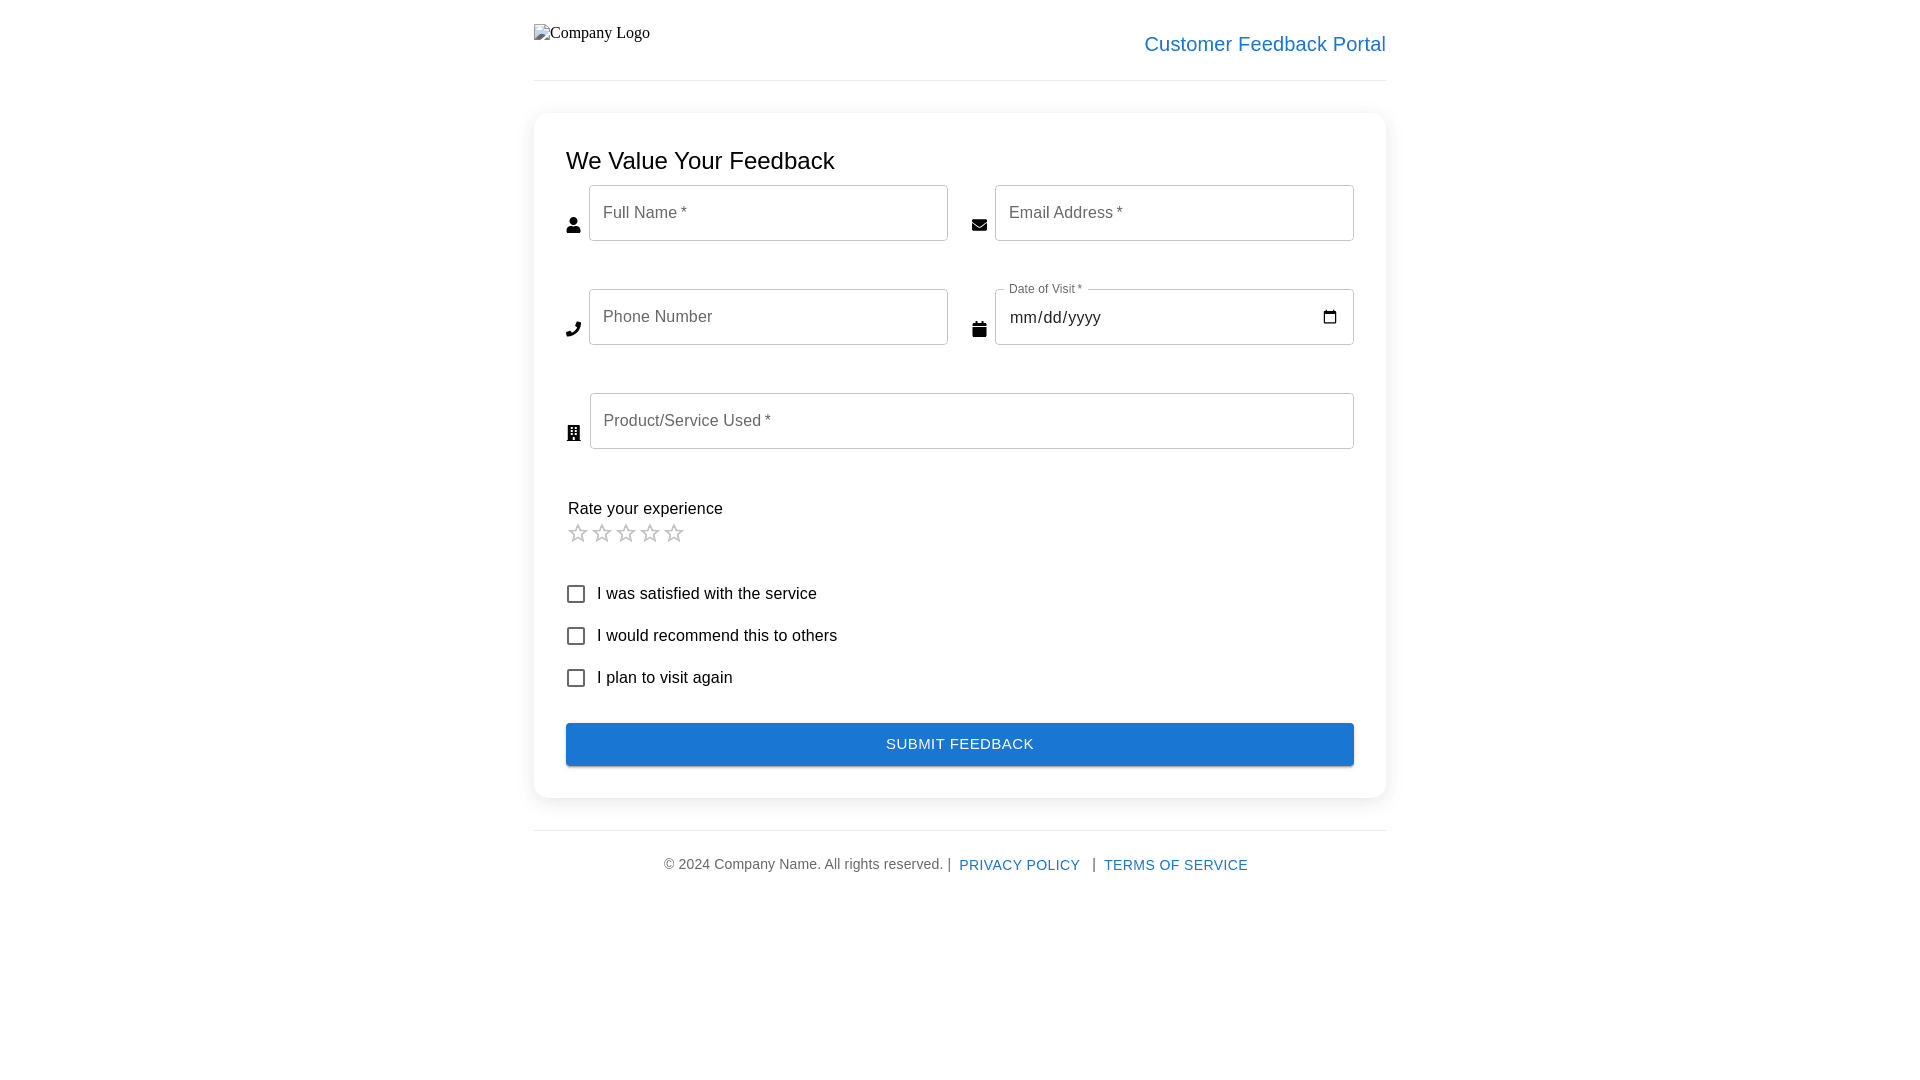This screenshot has height=1080, width=1920.
Task: Check 'I was satisfied with the service'
Action: pos(576,594)
